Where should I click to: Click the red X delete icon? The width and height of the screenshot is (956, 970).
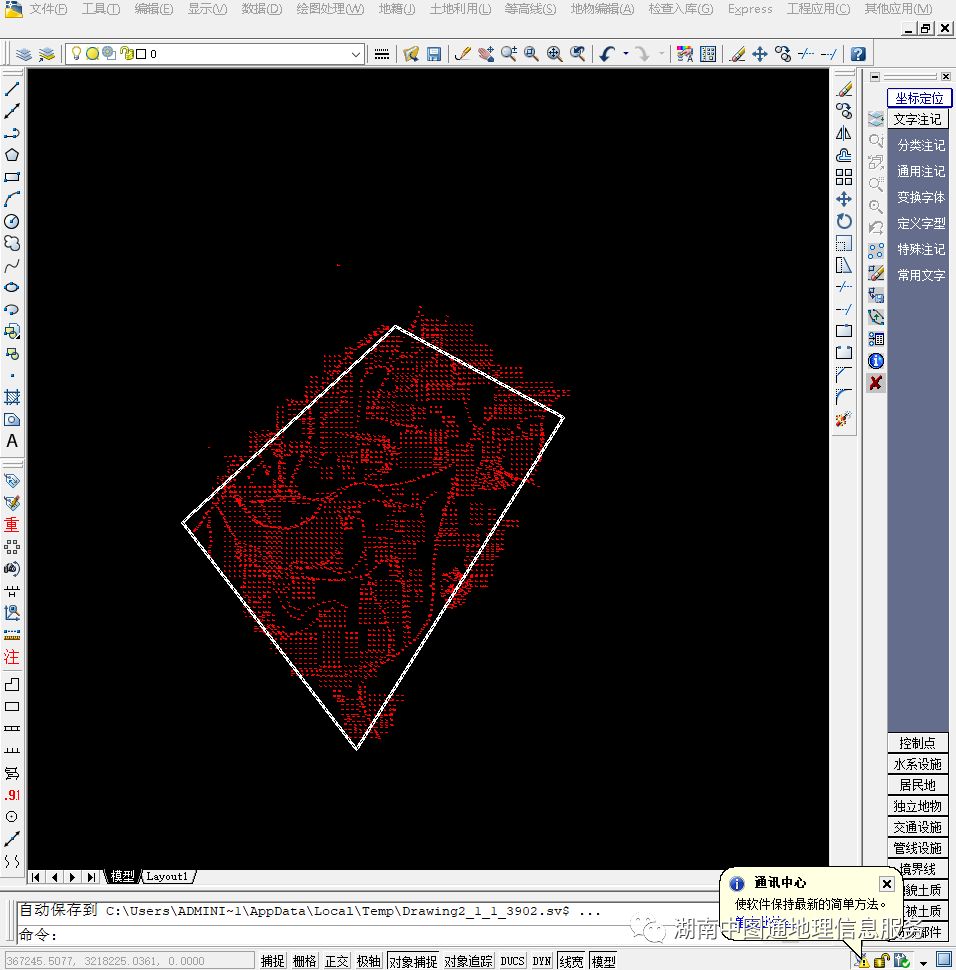pos(876,383)
